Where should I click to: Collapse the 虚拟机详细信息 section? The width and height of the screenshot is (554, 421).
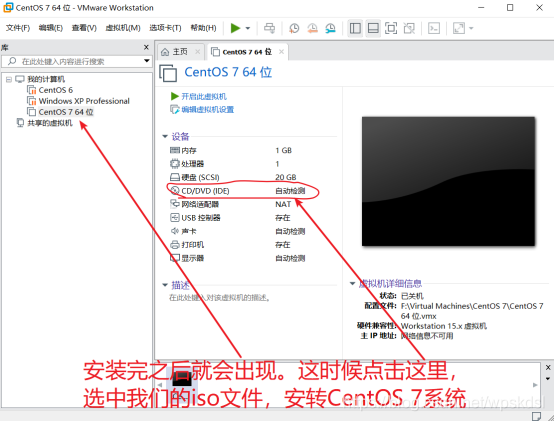pos(352,284)
